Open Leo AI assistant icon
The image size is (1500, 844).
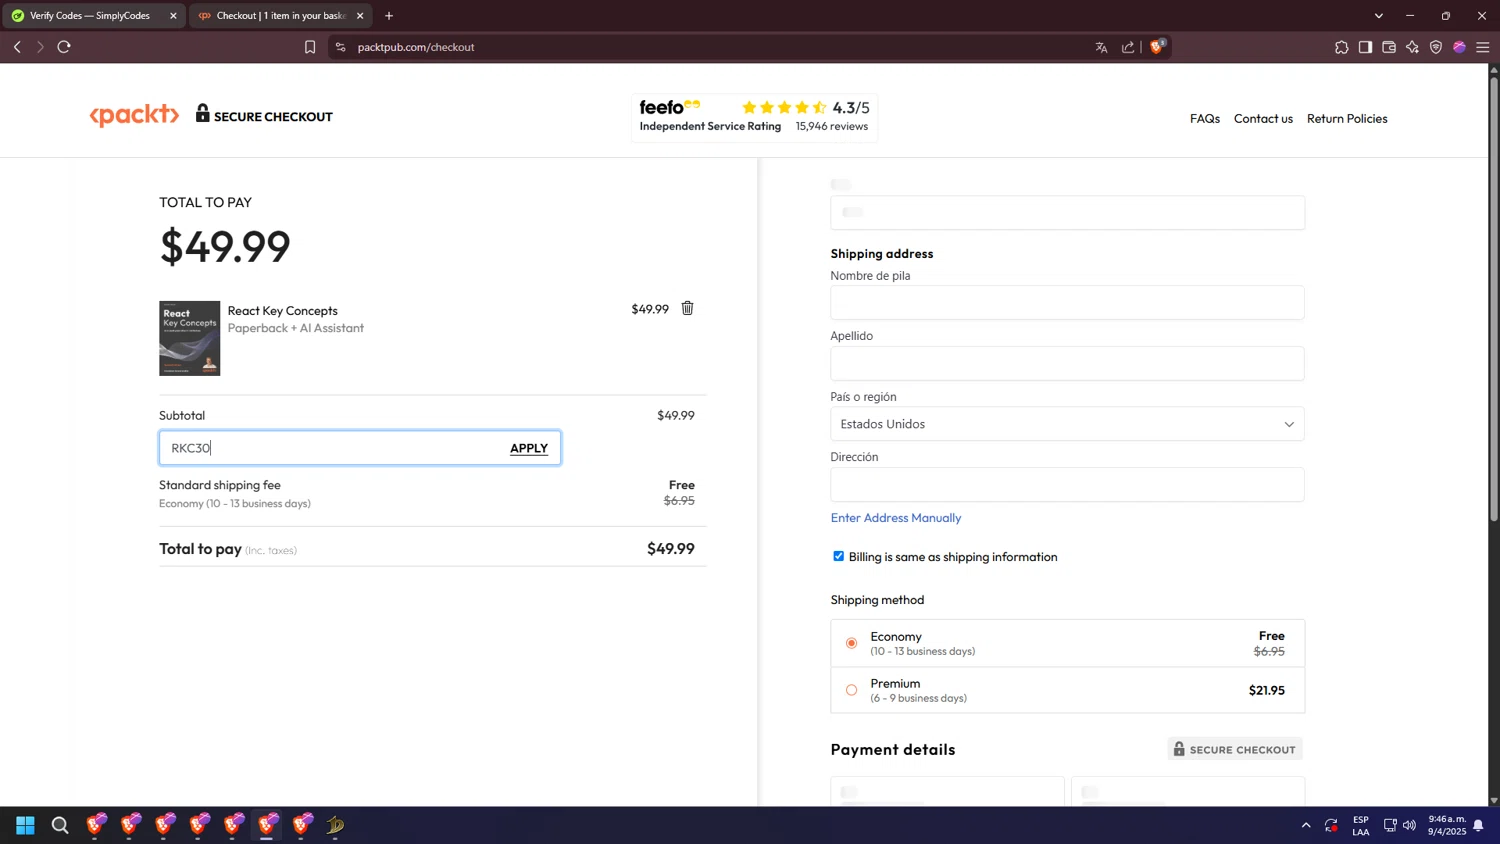(x=1412, y=47)
